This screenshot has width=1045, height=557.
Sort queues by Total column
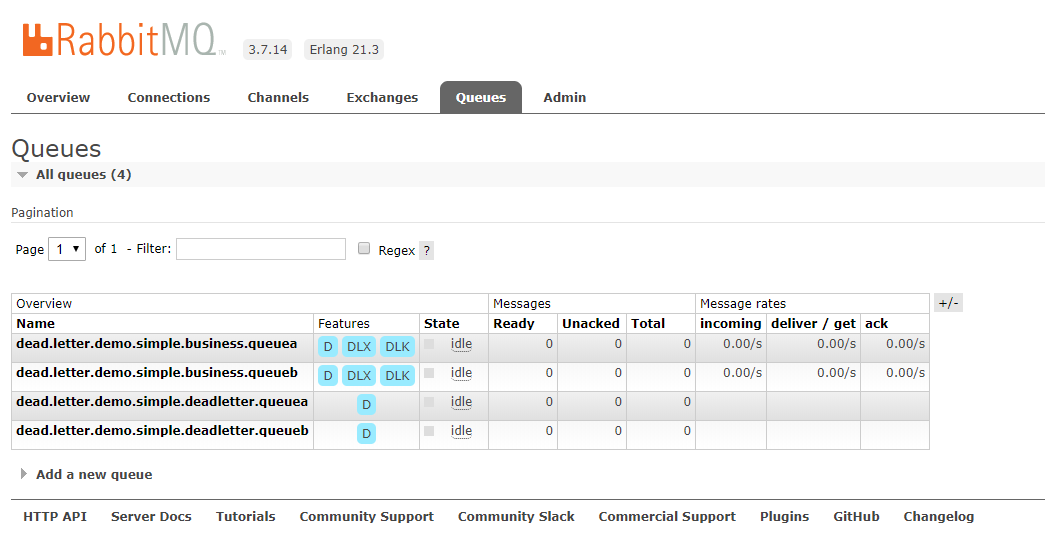[648, 323]
